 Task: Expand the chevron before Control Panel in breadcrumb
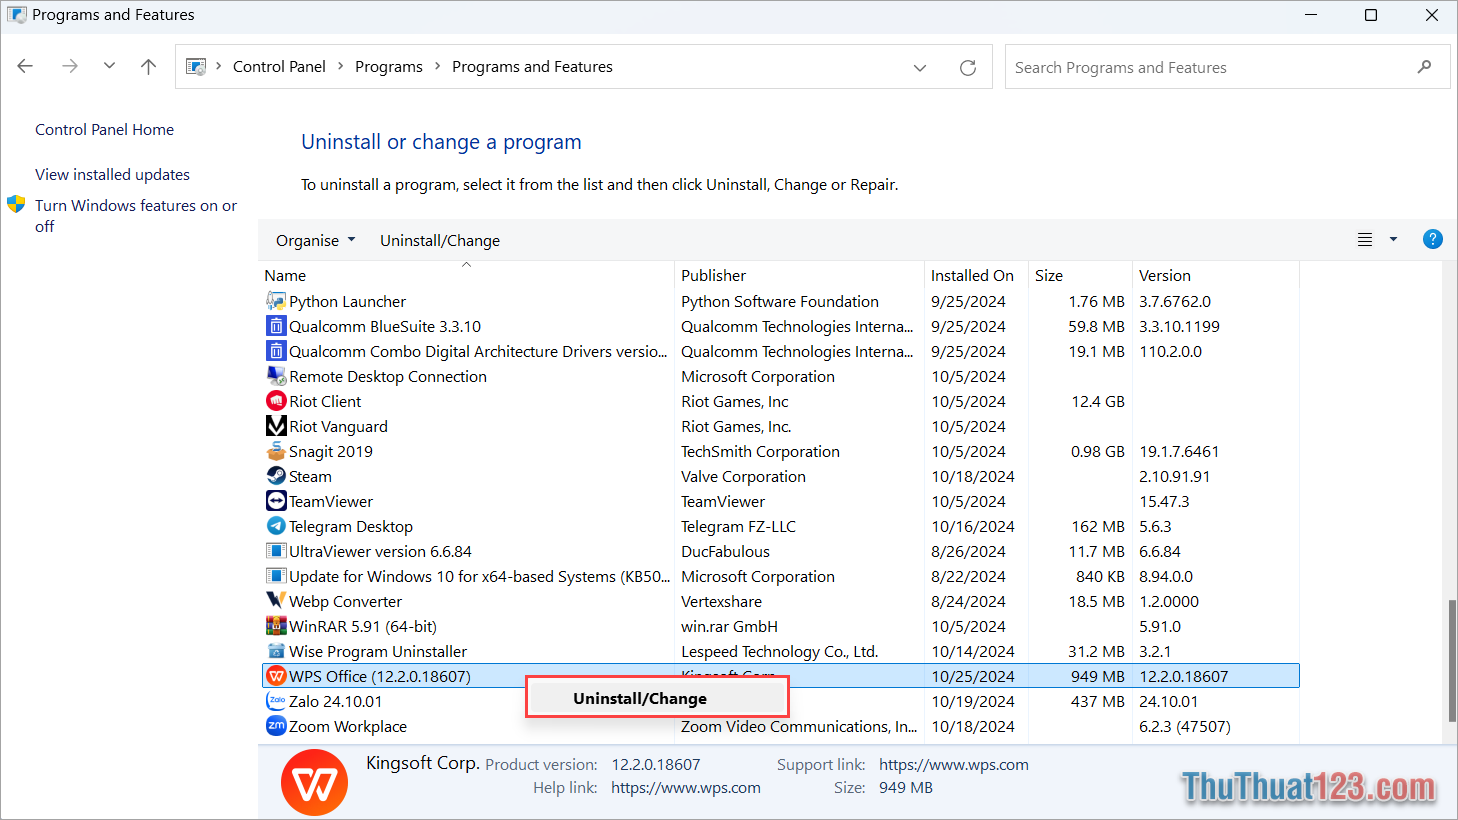[218, 66]
